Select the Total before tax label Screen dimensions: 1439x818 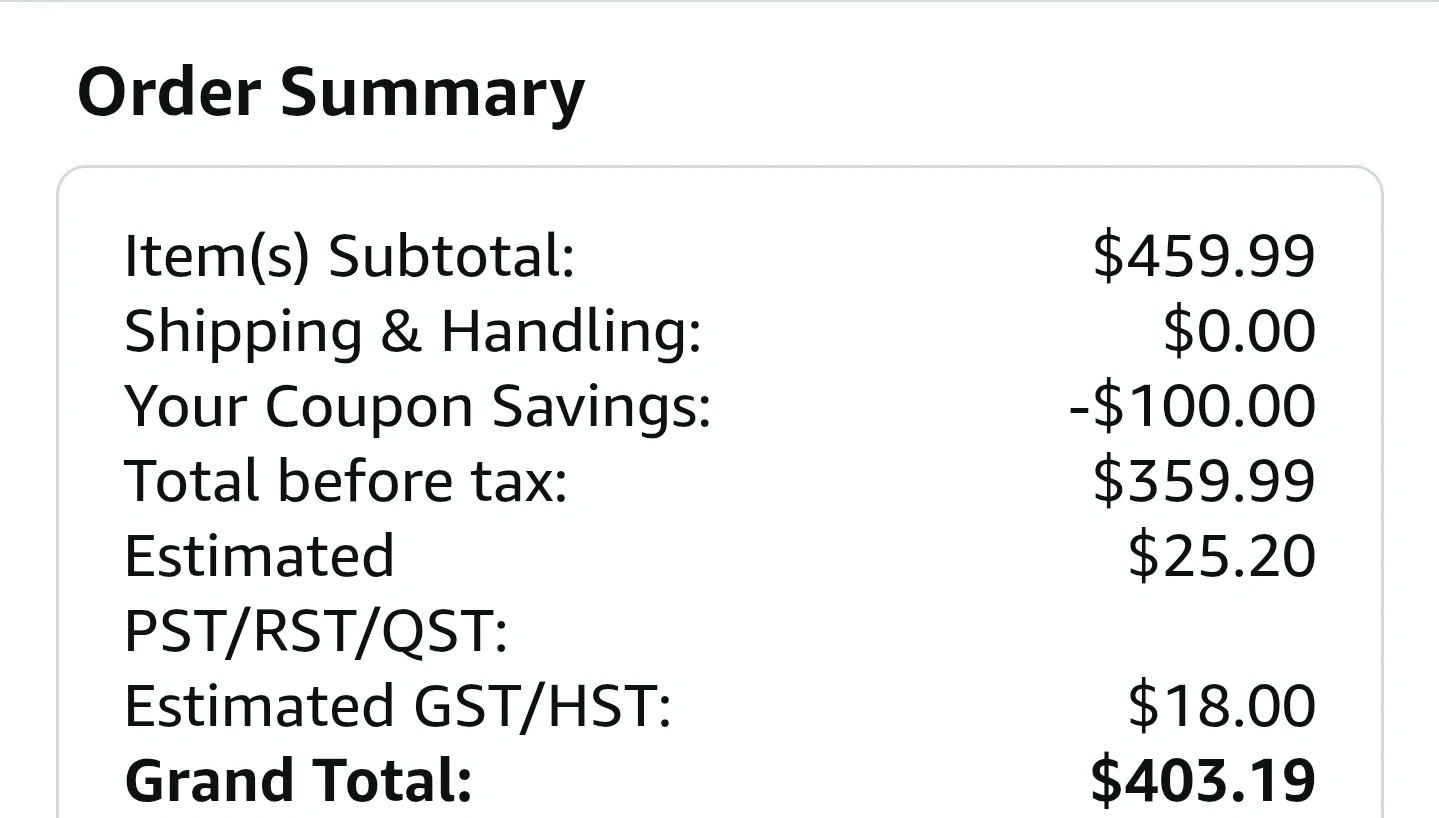click(345, 481)
